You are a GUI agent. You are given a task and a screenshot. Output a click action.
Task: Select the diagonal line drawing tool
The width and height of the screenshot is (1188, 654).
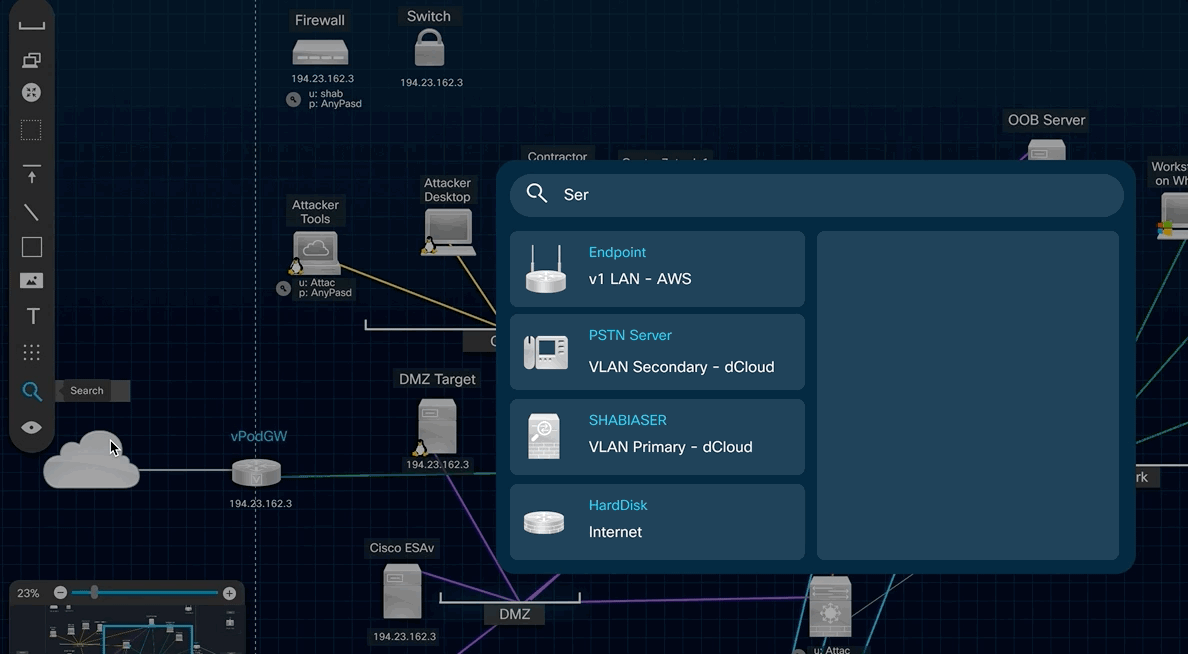pos(31,212)
